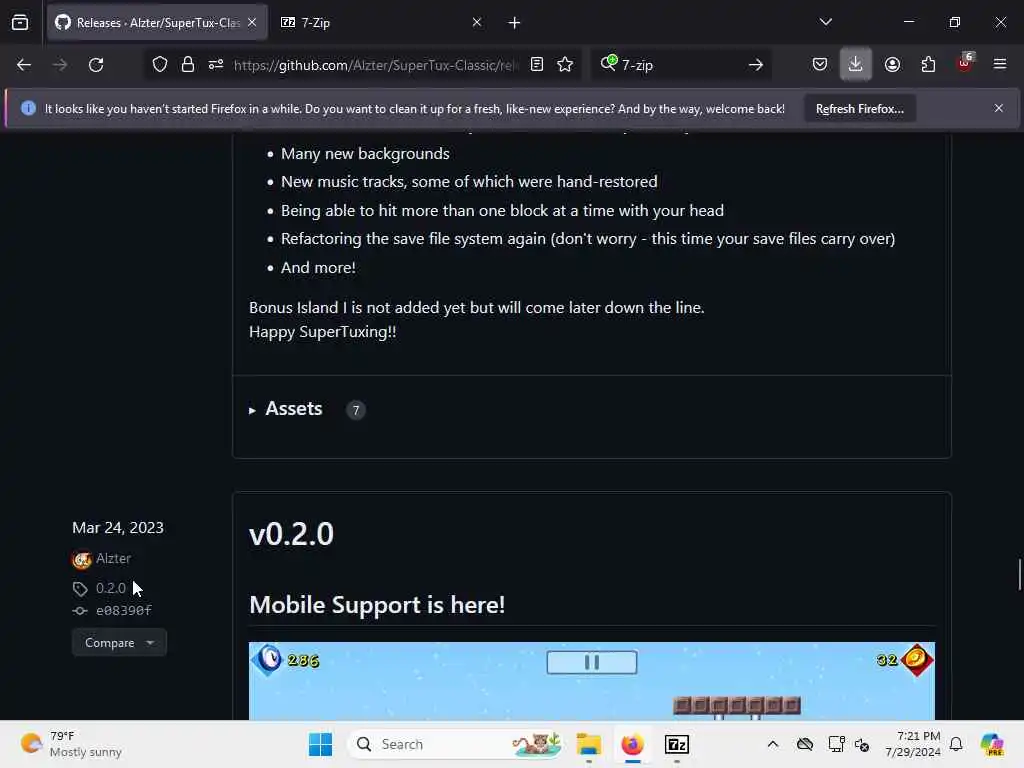Open site permissions icon in address bar
Viewport: 1024px width, 768px height.
point(216,64)
